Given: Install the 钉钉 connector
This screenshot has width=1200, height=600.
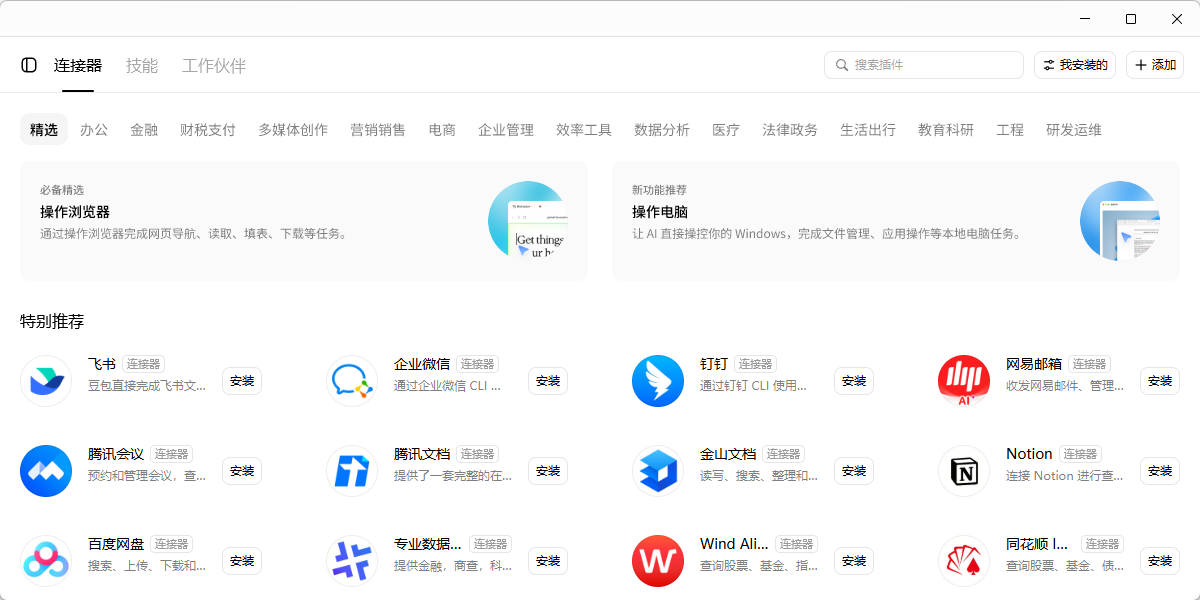Looking at the screenshot, I should click(x=854, y=381).
